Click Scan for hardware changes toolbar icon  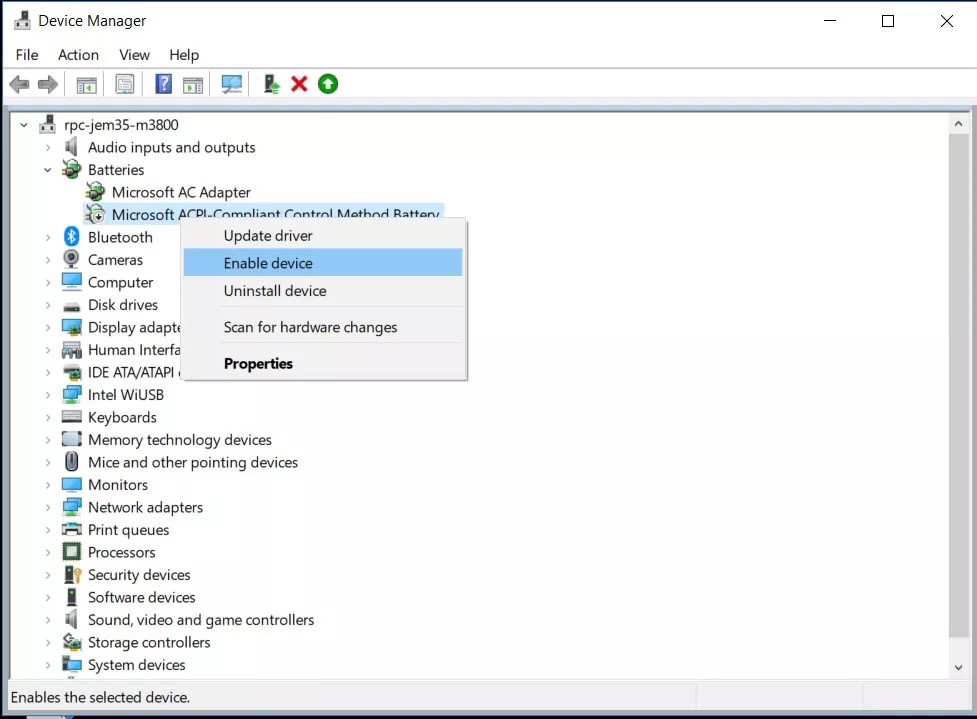tap(232, 84)
